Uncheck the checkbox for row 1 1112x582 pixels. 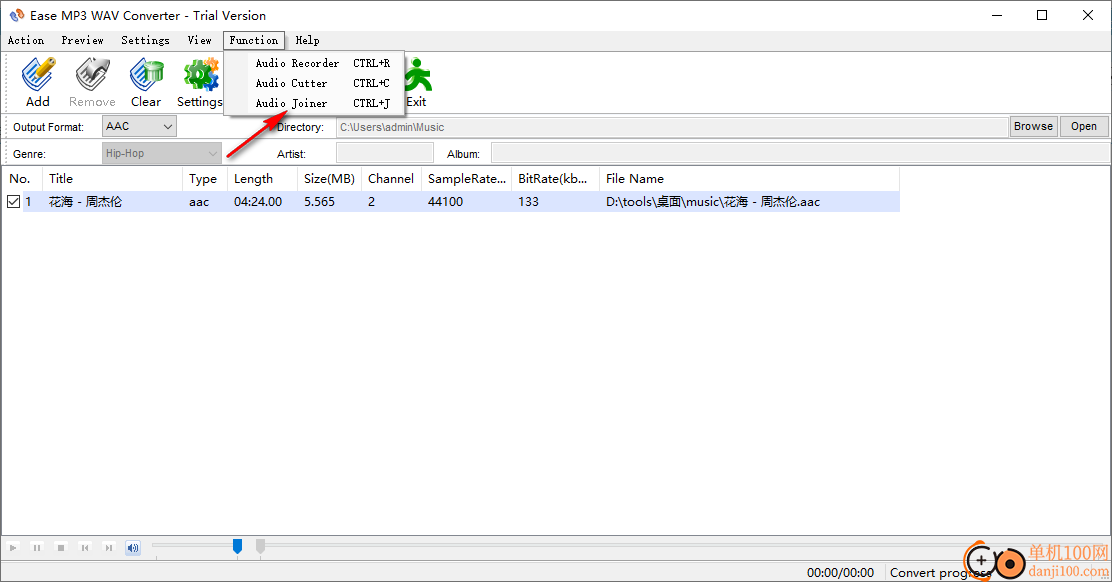tap(13, 201)
